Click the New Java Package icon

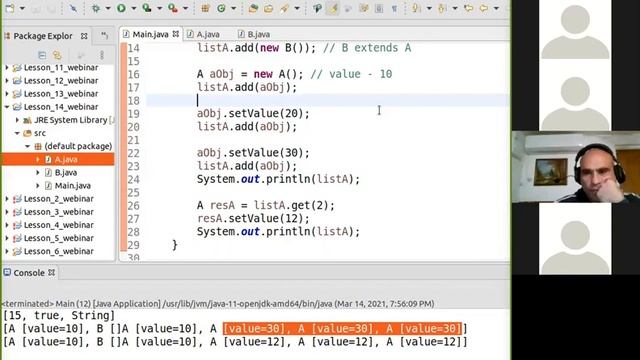(205, 8)
